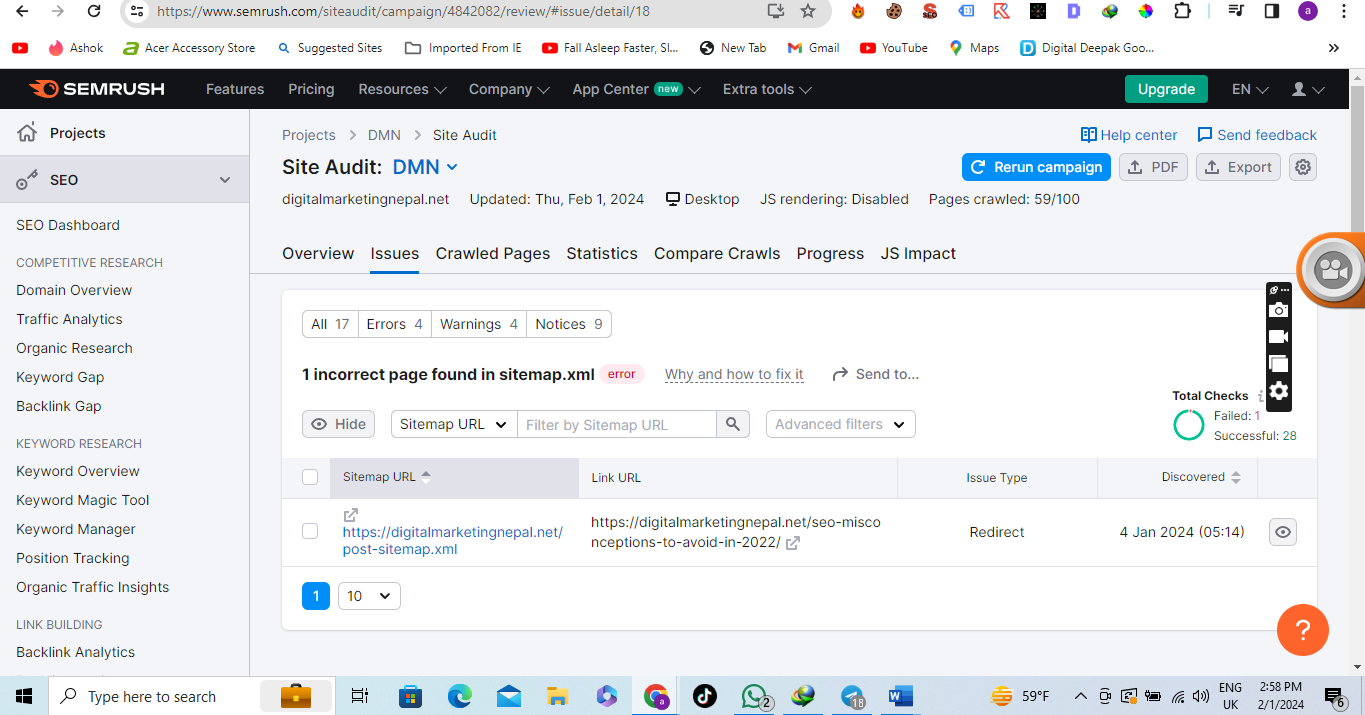
Task: Open WhatsApp from the taskbar
Action: (754, 696)
